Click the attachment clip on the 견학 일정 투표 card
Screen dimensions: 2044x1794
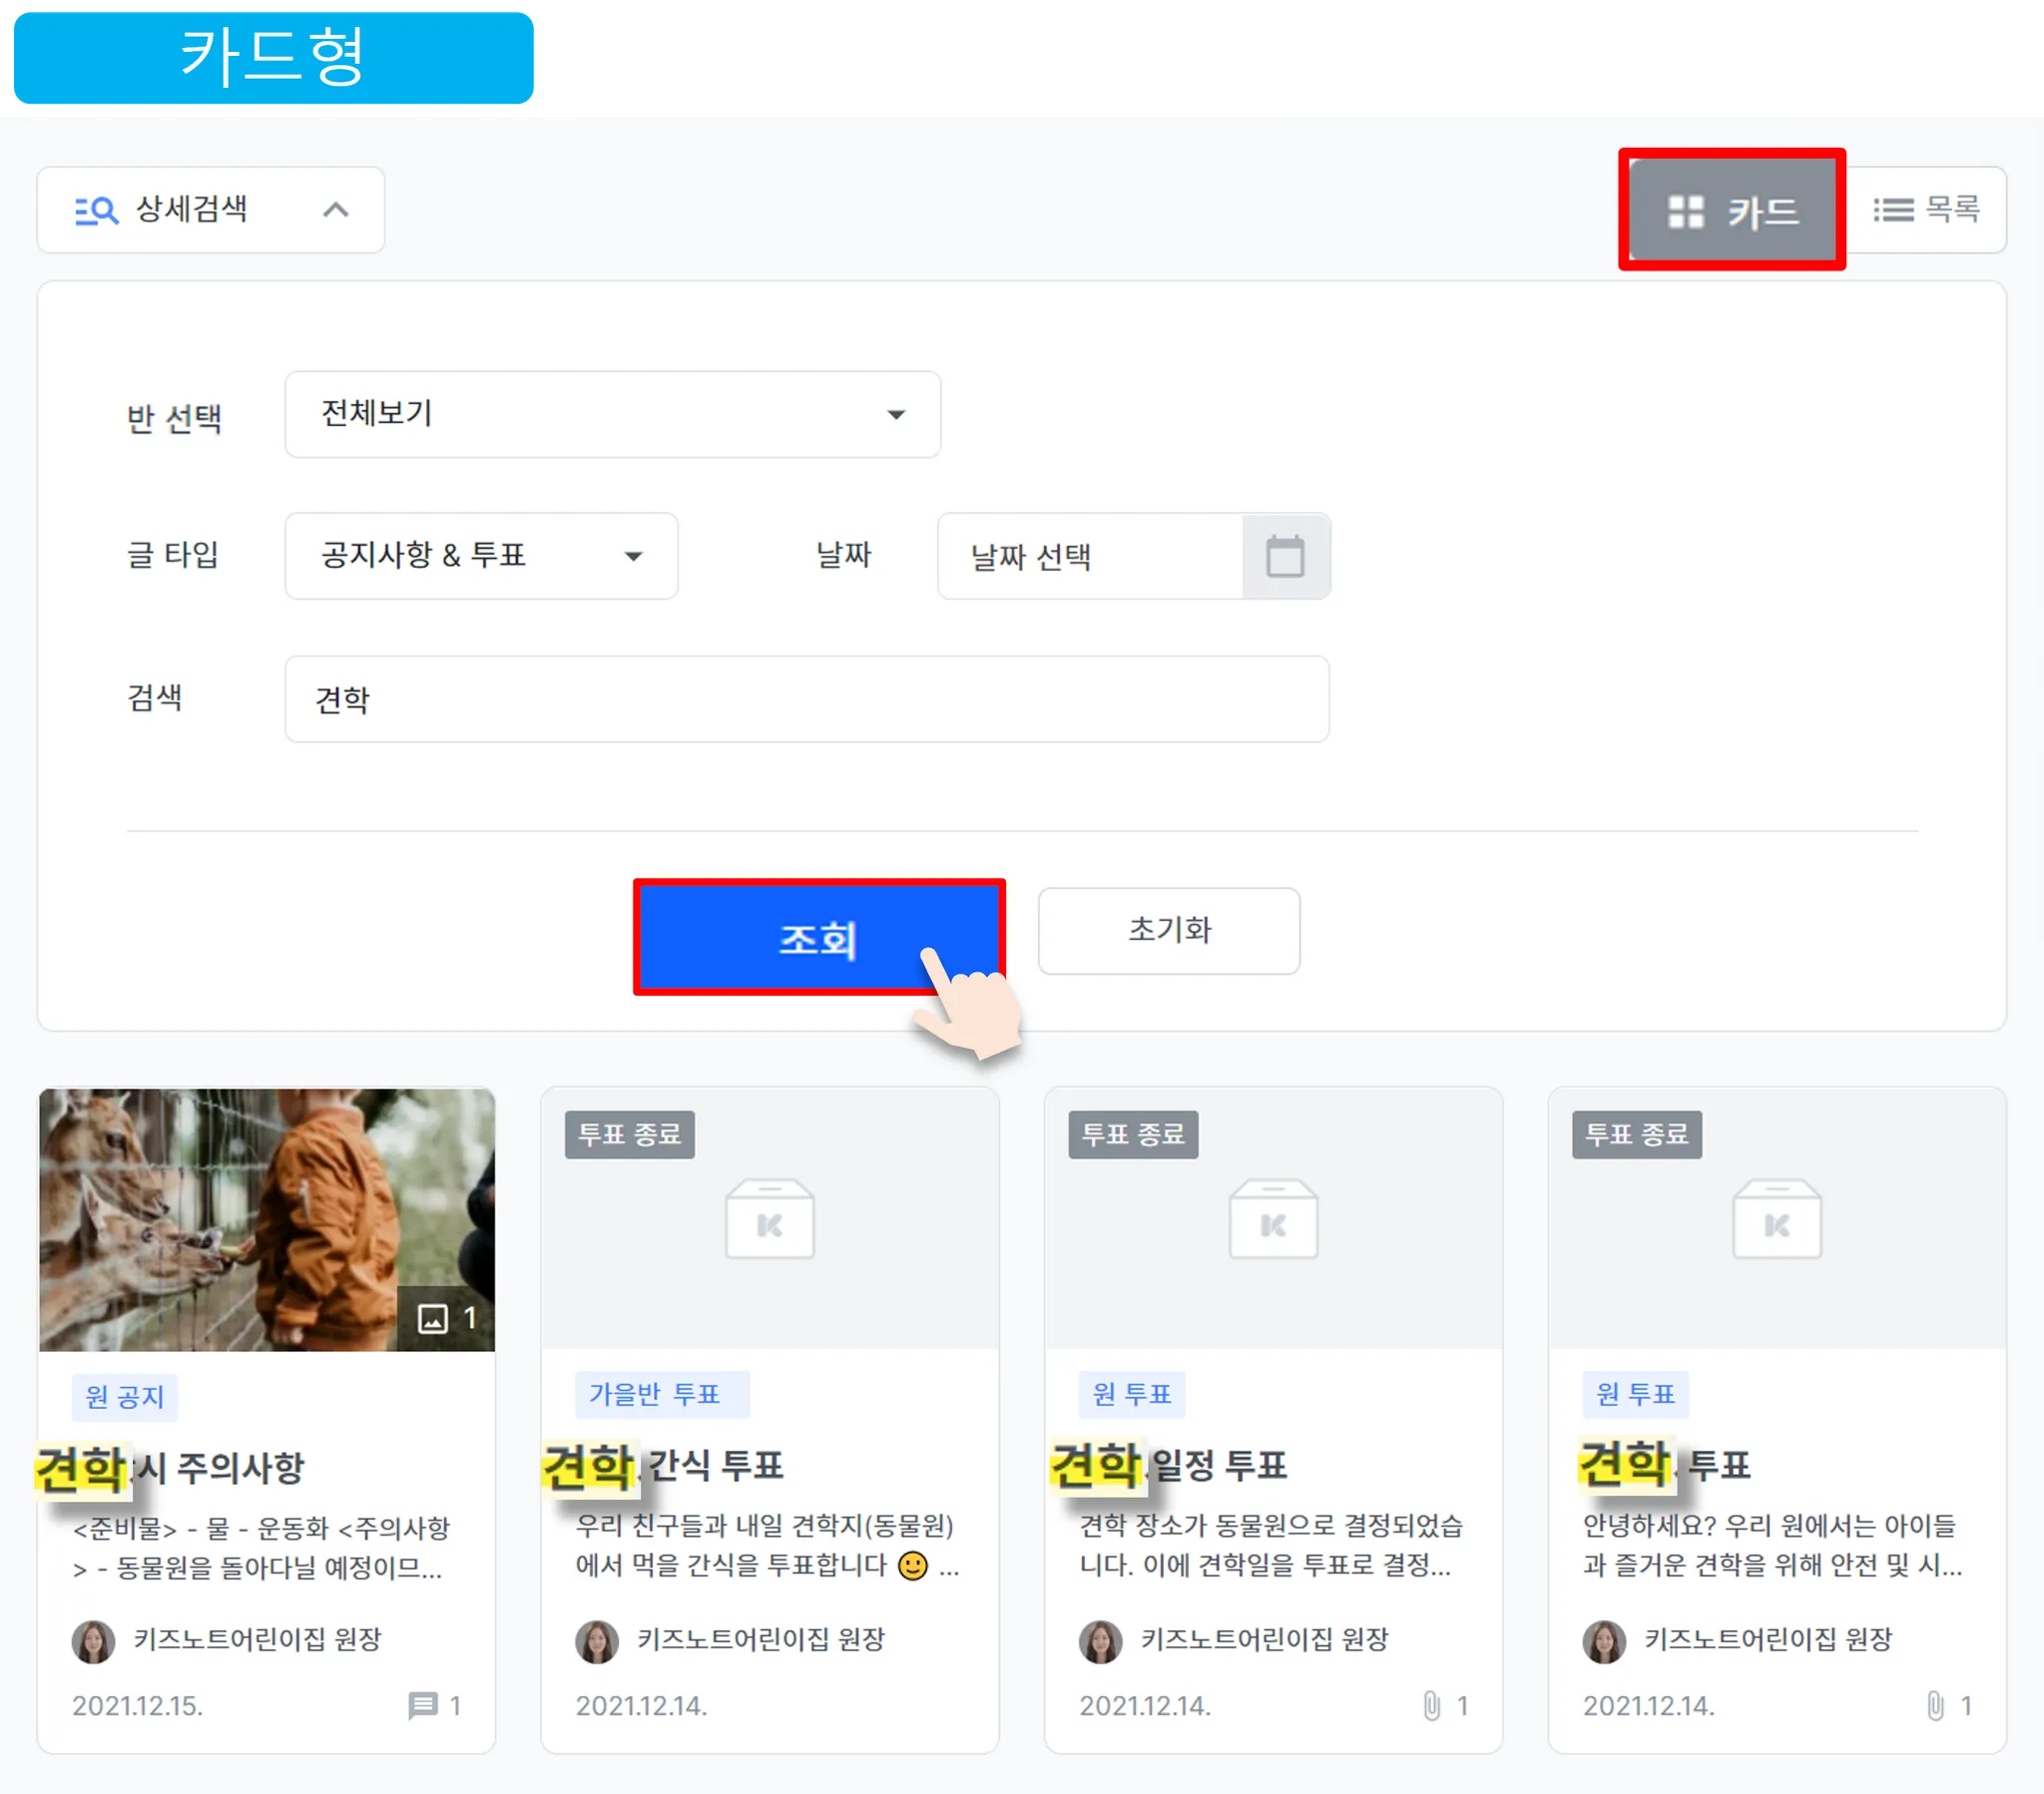pyautogui.click(x=1431, y=1705)
